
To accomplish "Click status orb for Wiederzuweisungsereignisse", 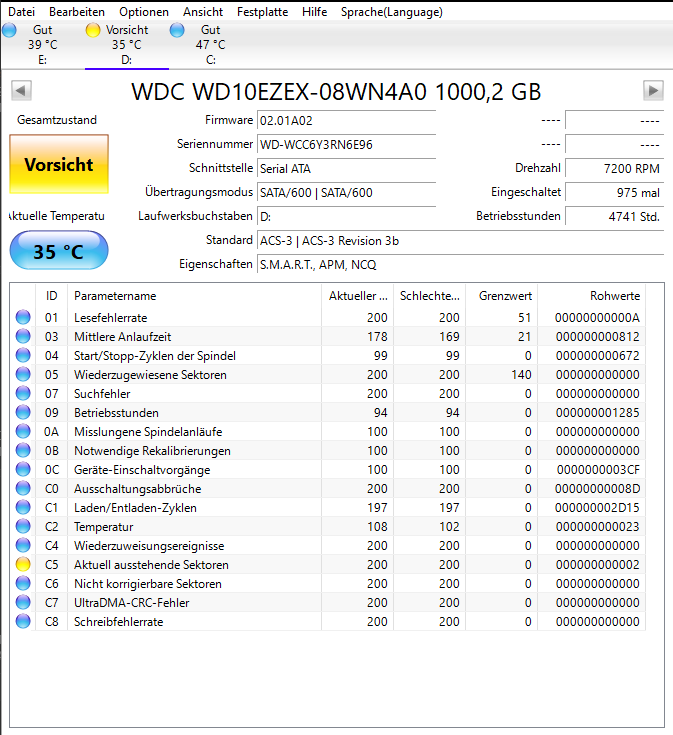I will (23, 545).
